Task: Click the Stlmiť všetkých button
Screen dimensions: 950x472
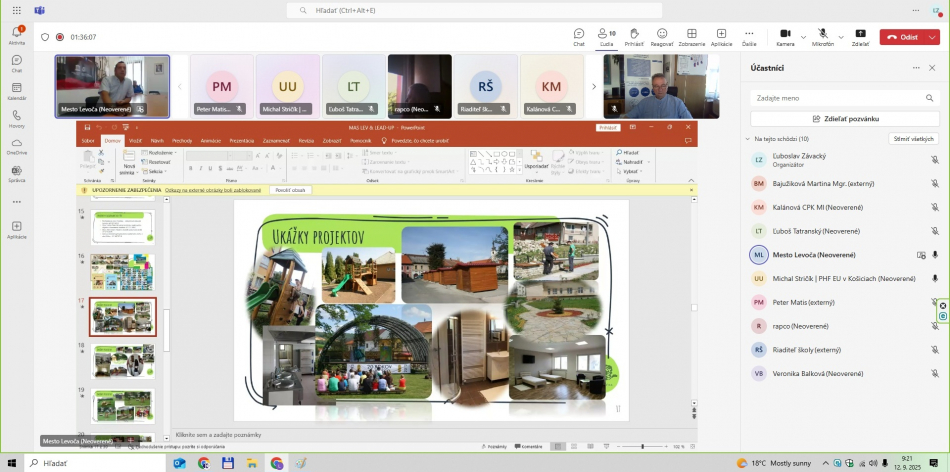Action: 914,139
